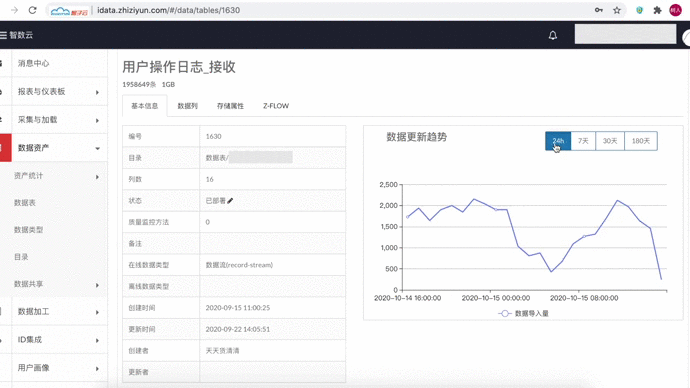Viewport: 690px width, 388px height.
Task: Open browser extensions puzzle icon
Action: [x=657, y=10]
